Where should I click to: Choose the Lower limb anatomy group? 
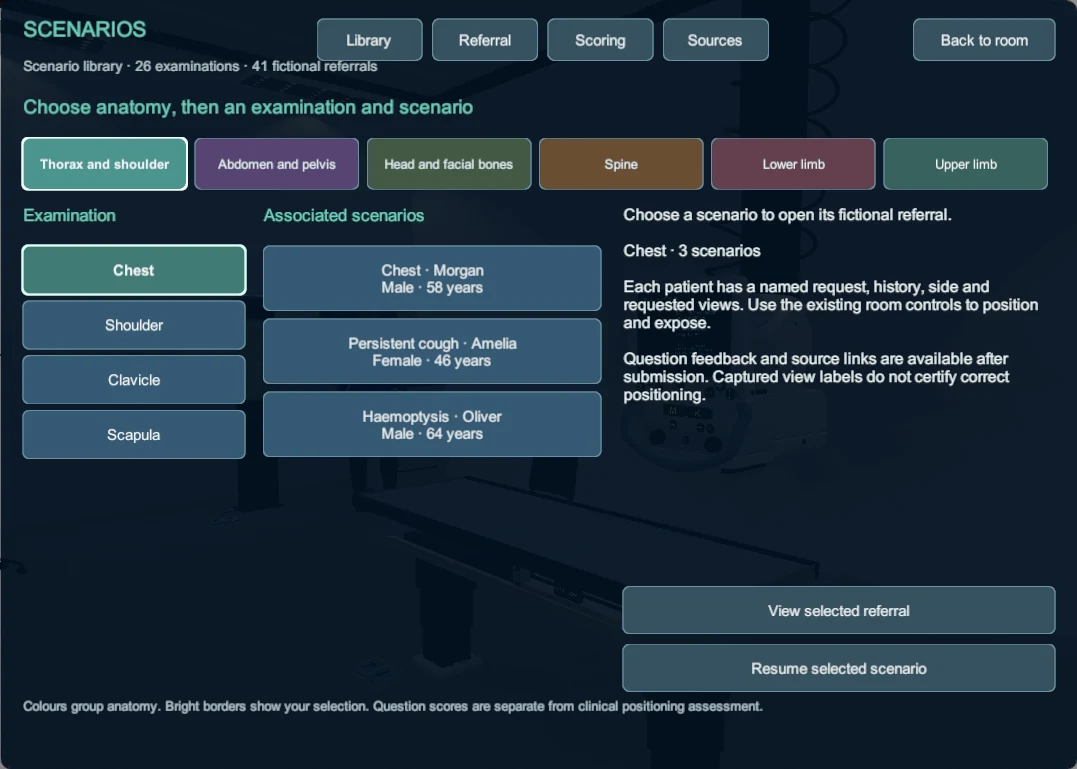coord(793,164)
